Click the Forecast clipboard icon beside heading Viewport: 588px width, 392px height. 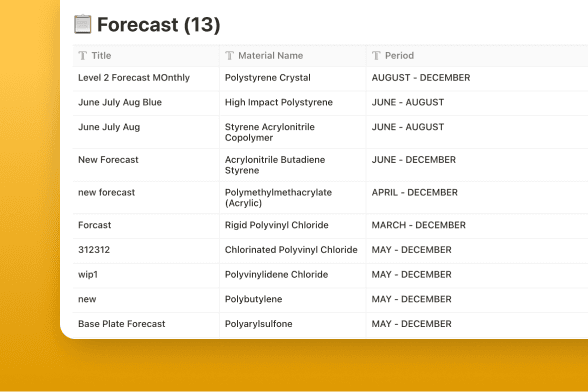pos(82,24)
